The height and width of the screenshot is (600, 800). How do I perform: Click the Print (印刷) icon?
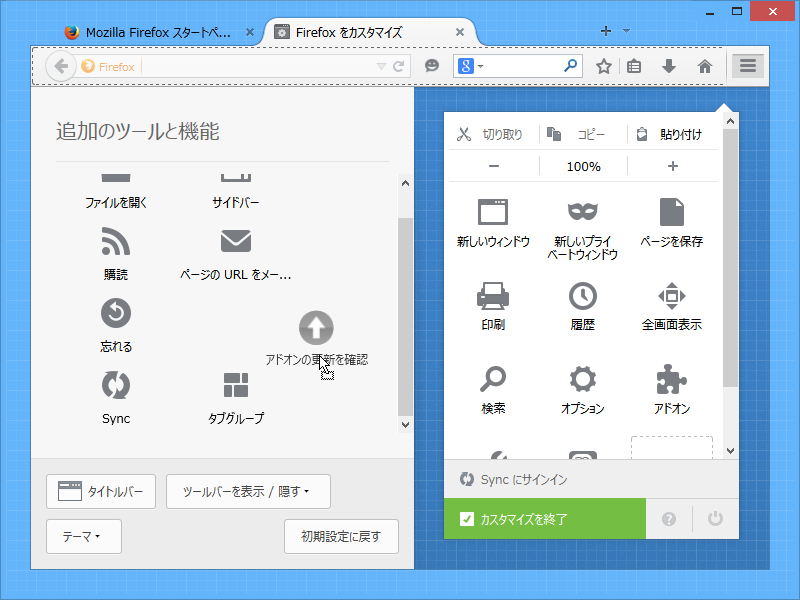coord(493,295)
